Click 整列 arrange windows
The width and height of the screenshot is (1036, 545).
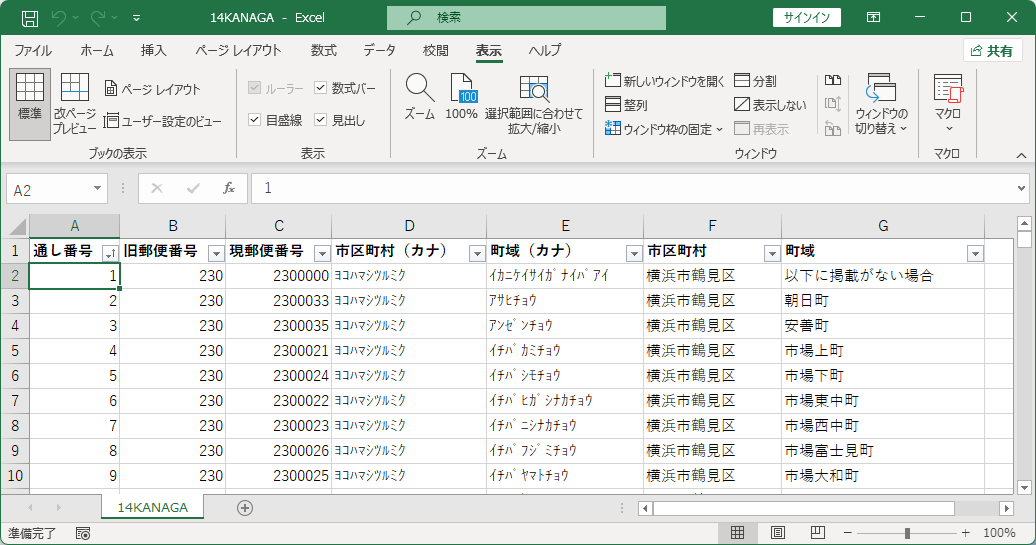[x=626, y=105]
